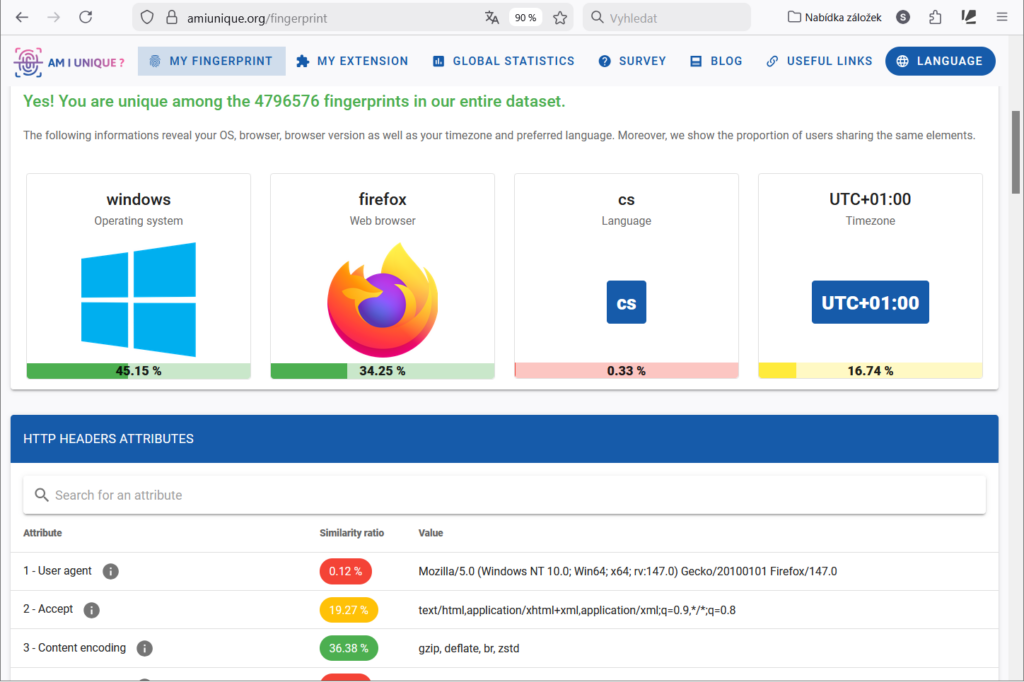The width and height of the screenshot is (1024, 682).
Task: Click info icon beside Accept attribute
Action: (92, 610)
